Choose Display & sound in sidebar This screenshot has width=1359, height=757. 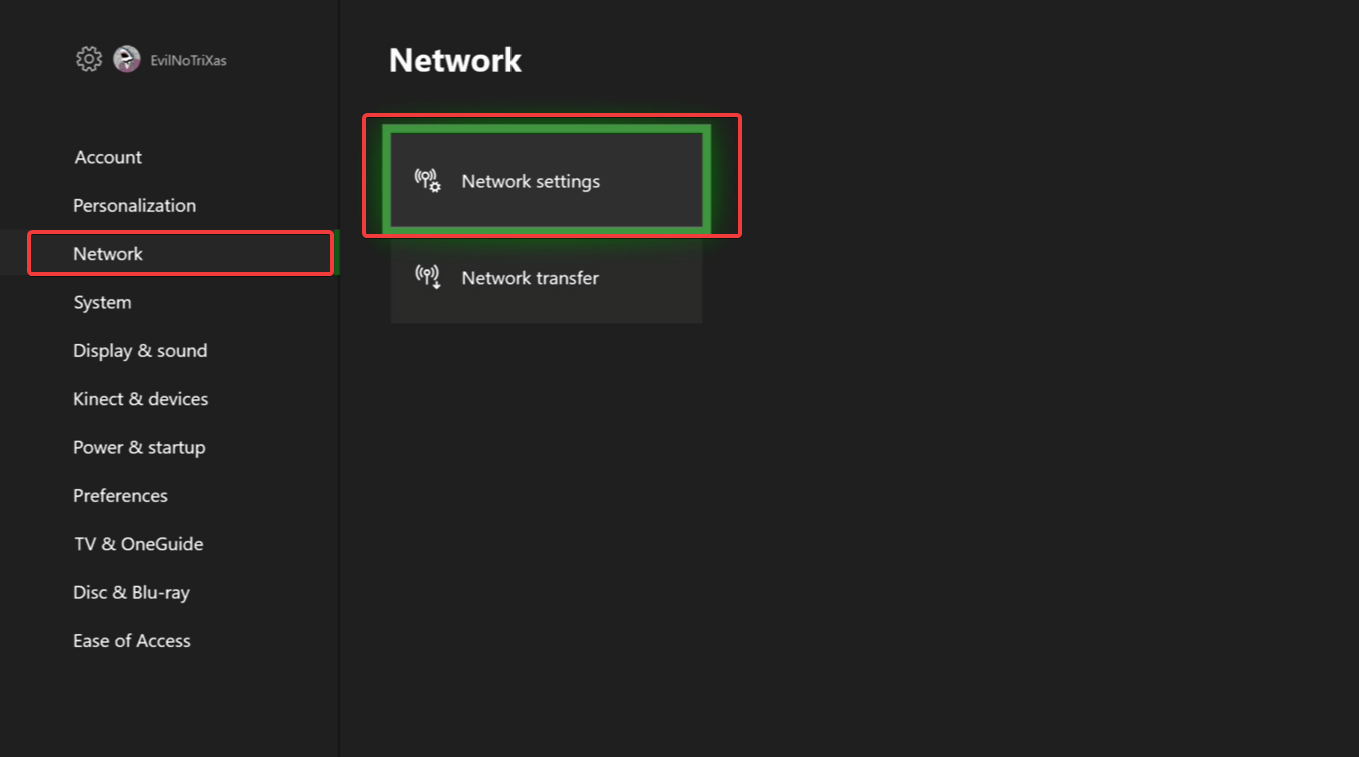tap(140, 350)
